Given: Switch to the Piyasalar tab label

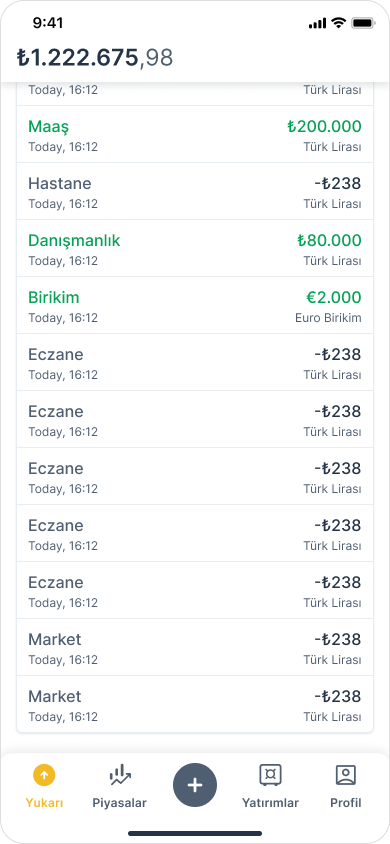Looking at the screenshot, I should 119,803.
